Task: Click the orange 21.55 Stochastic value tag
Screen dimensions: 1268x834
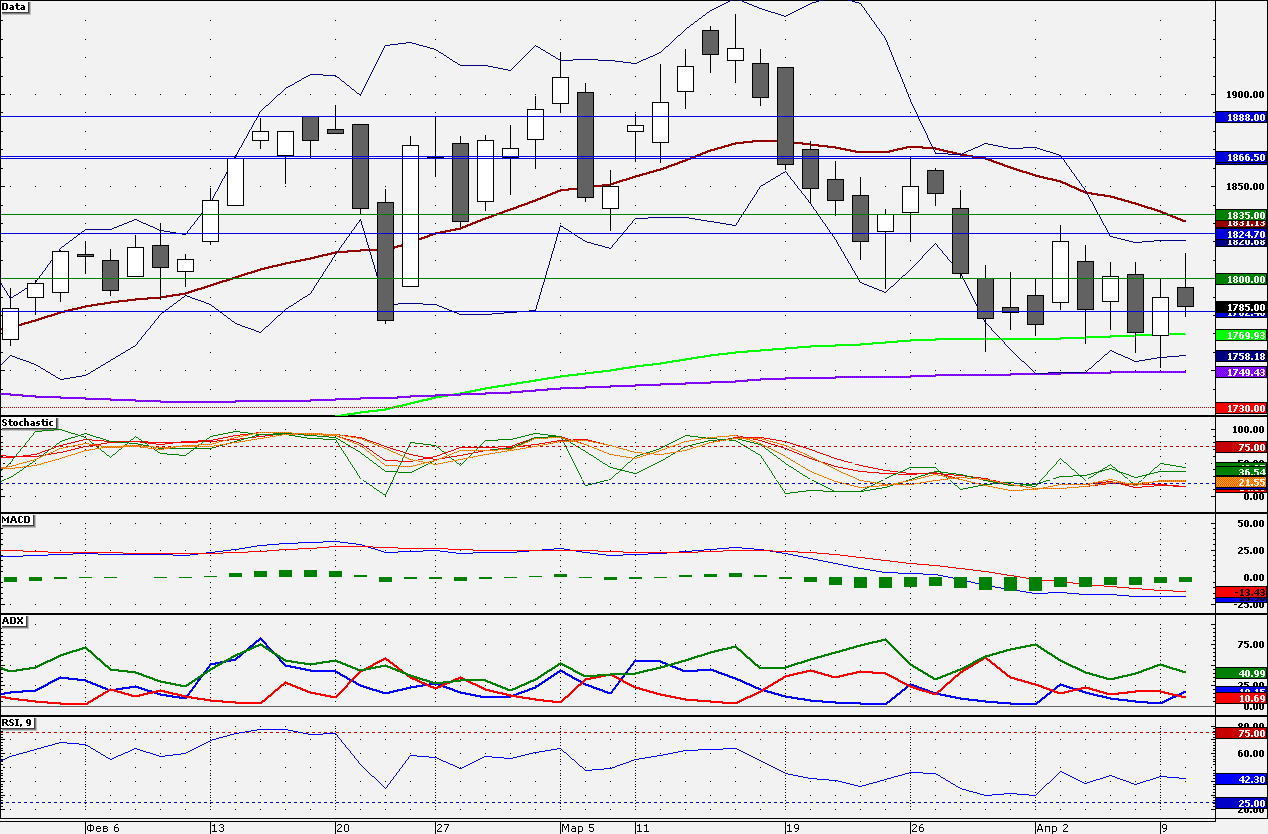Action: pos(1241,482)
